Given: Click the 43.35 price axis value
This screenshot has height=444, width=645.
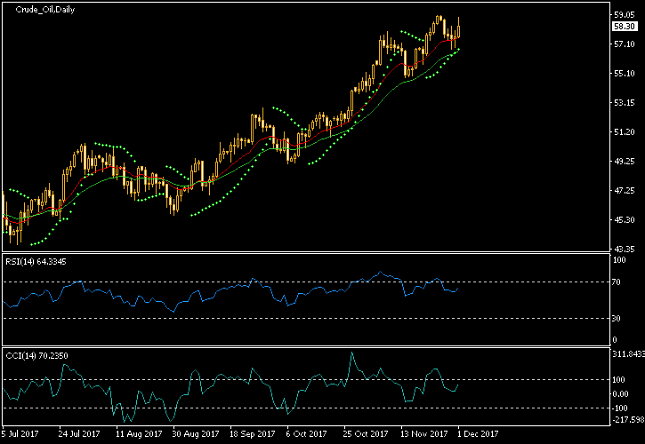Looking at the screenshot, I should (624, 249).
